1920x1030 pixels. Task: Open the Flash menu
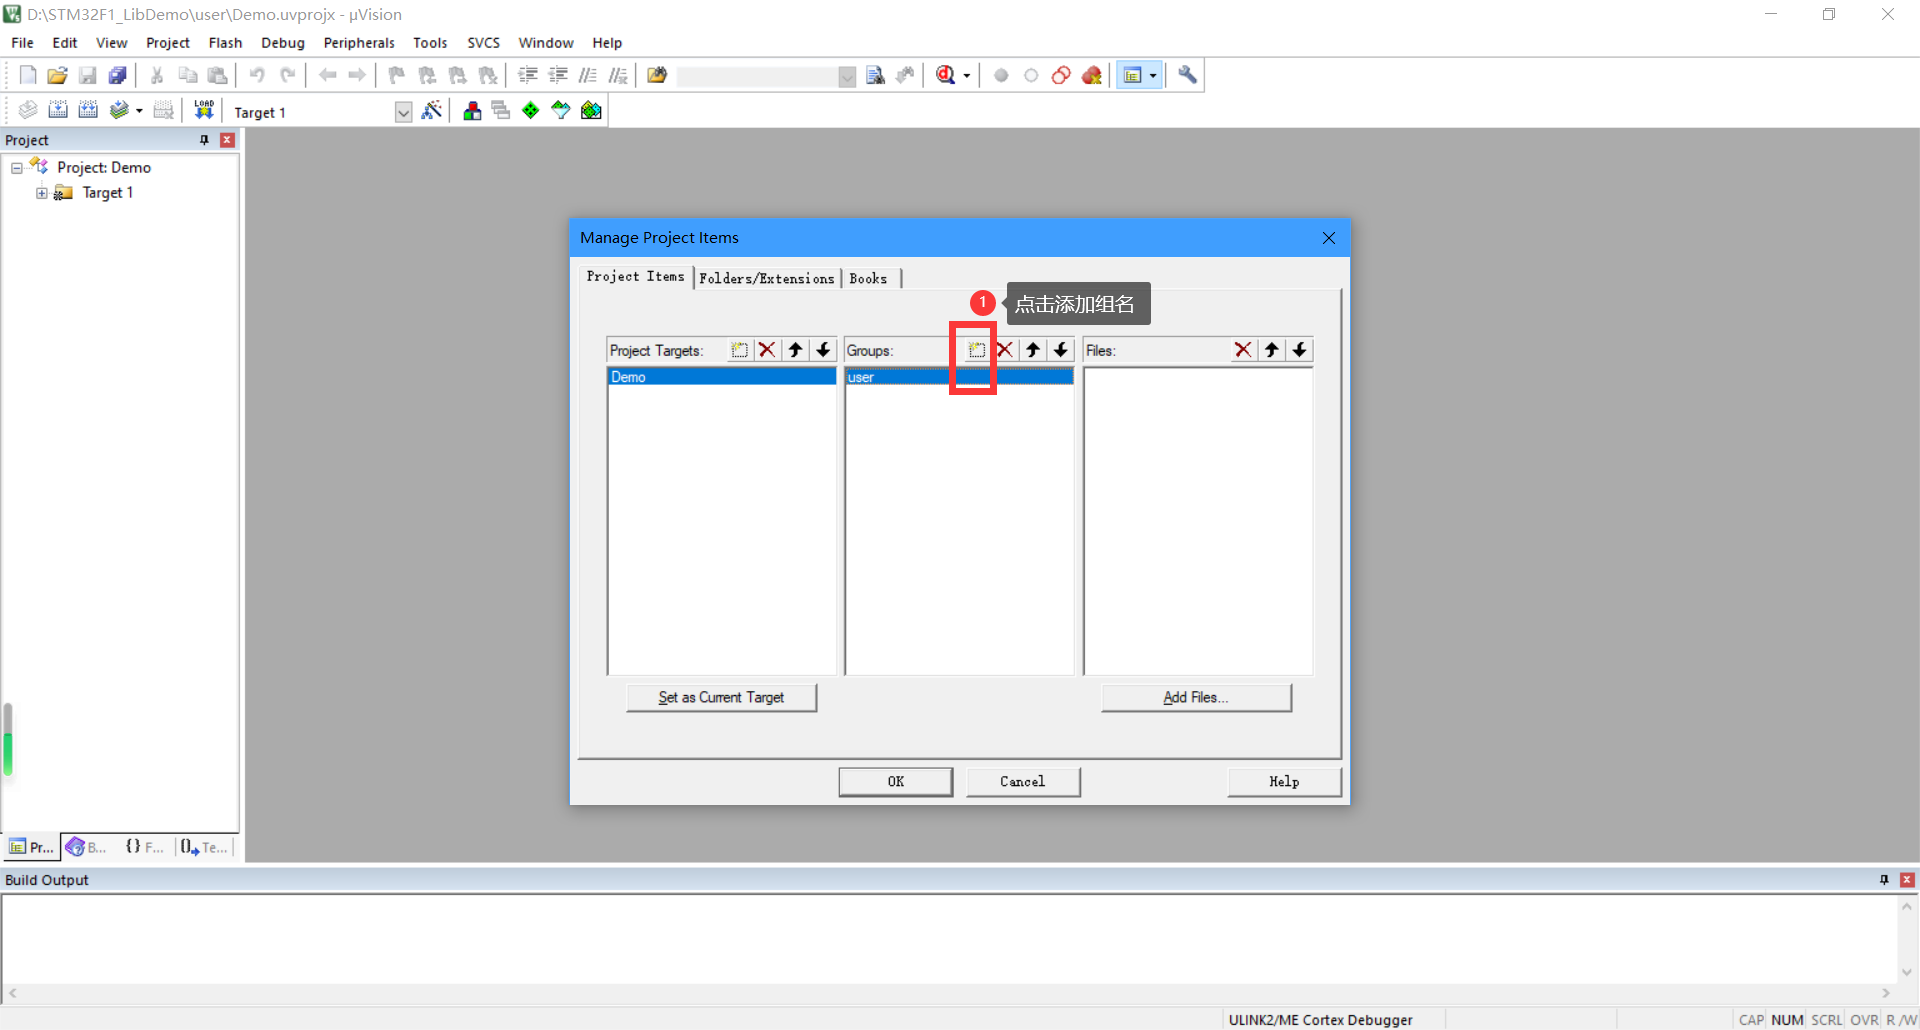point(225,43)
